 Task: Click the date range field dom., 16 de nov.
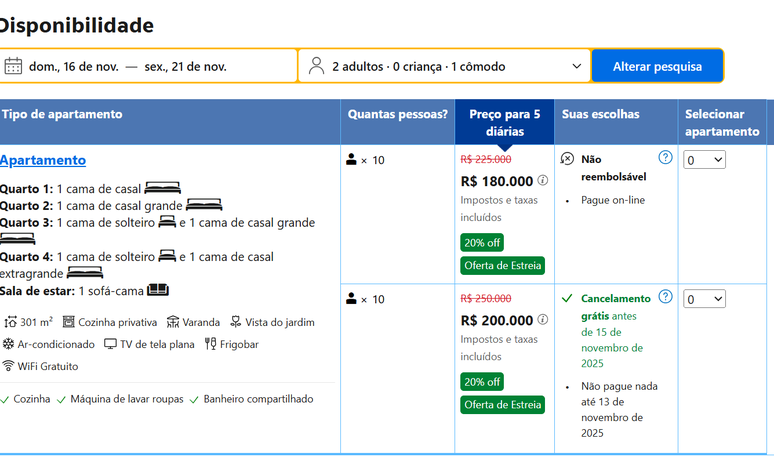150,66
